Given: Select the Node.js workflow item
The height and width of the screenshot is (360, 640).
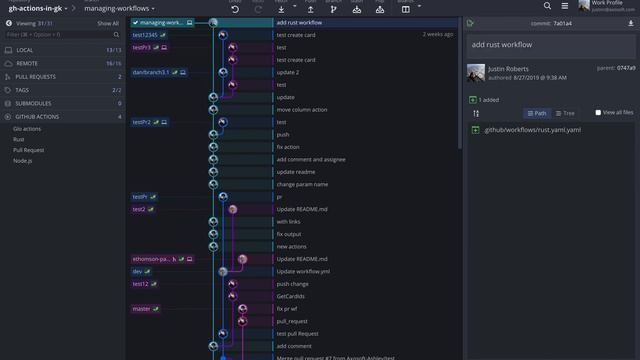Looking at the screenshot, I should coord(22,160).
